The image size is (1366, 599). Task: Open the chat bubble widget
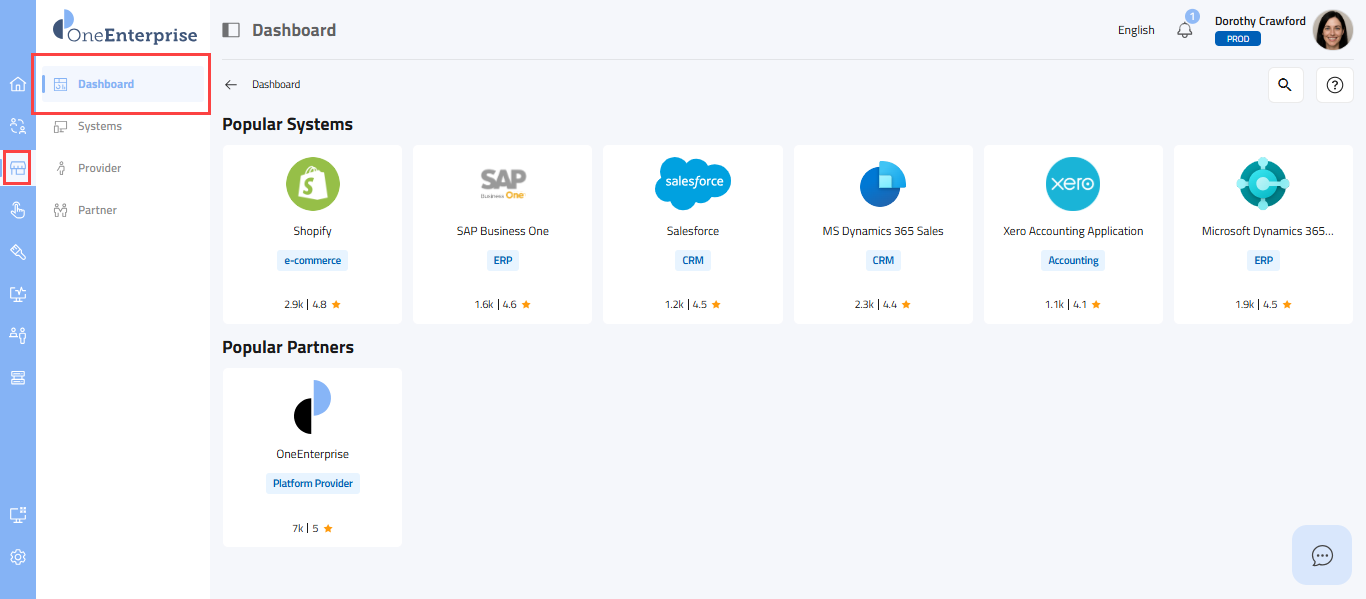(x=1322, y=555)
